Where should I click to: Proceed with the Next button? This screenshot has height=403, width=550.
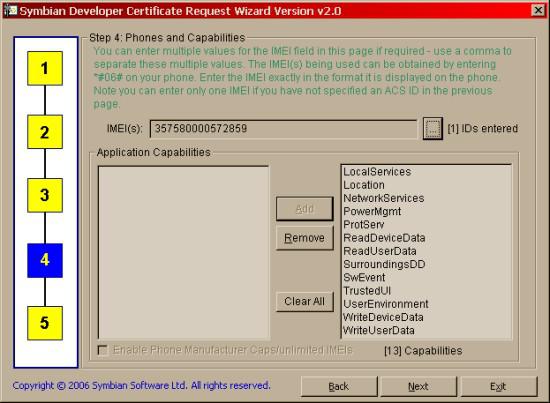click(x=418, y=387)
